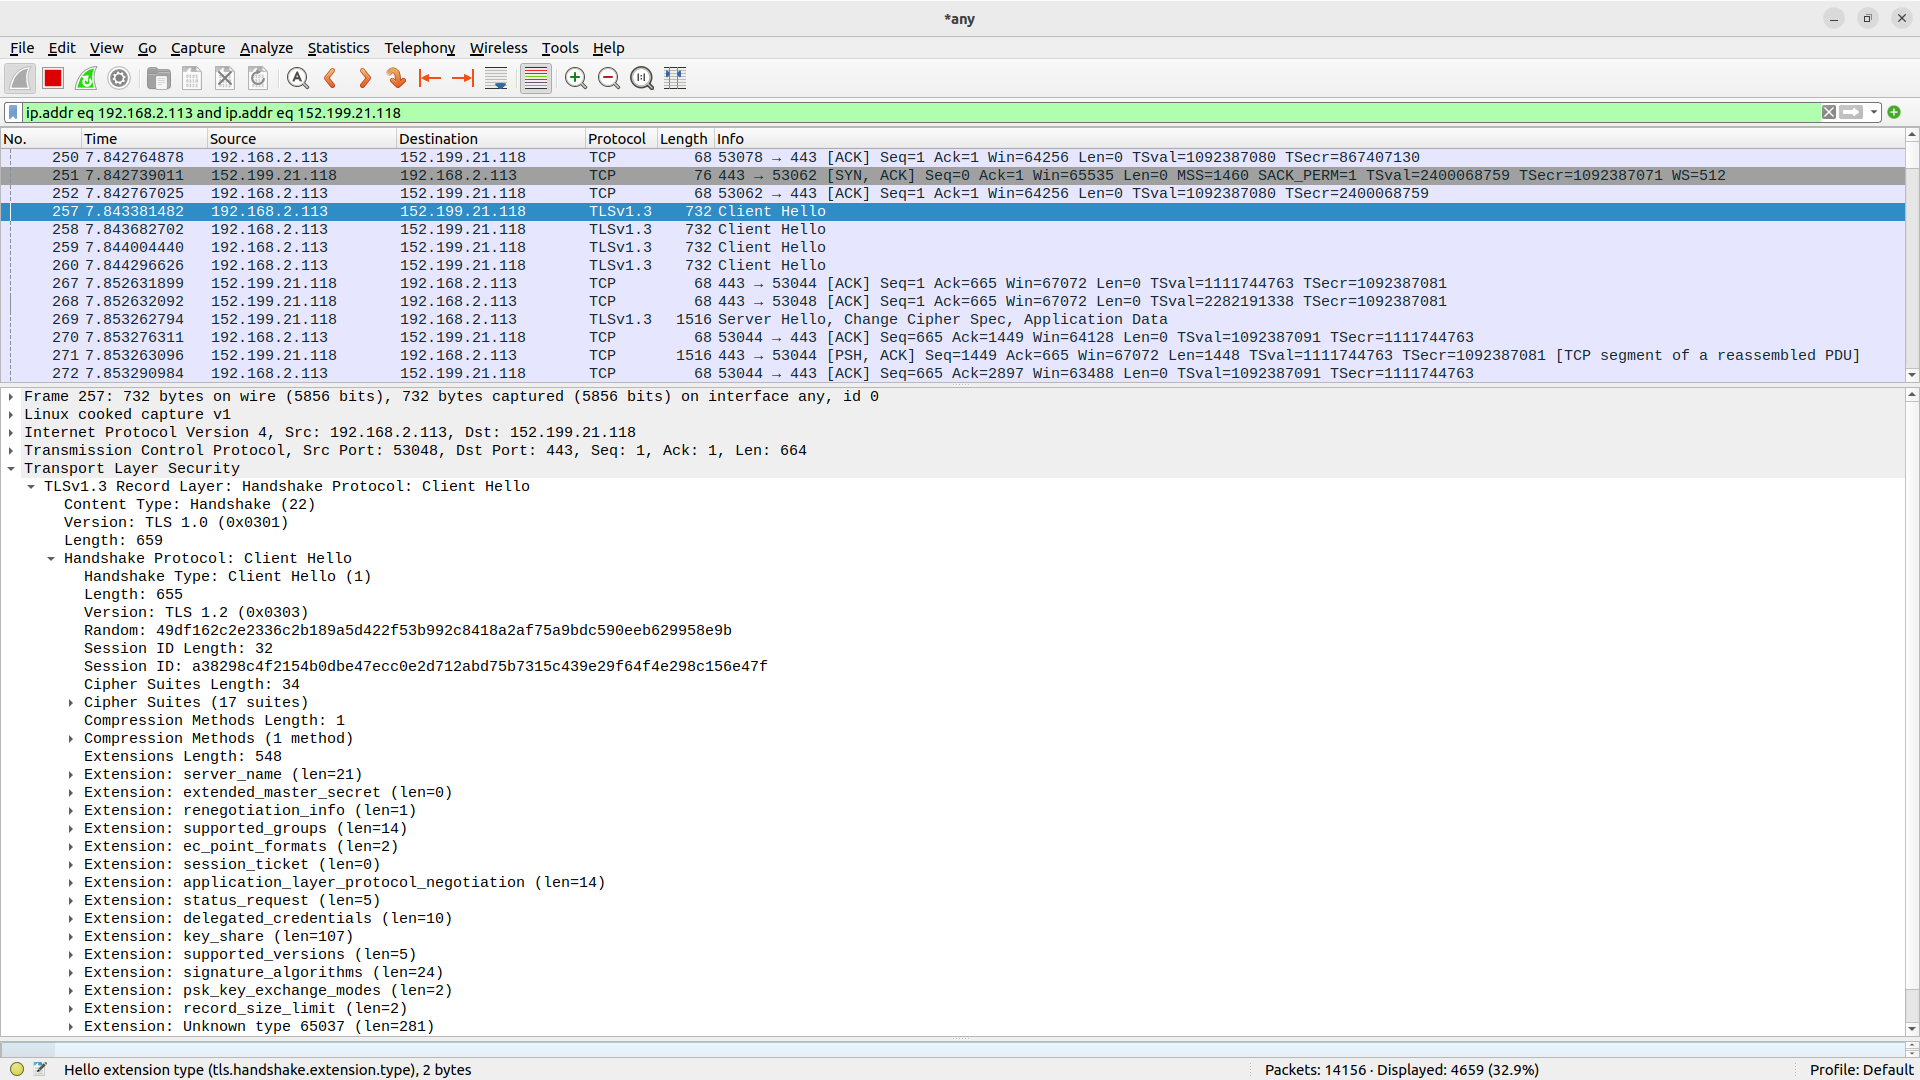Screen dimensions: 1920x1080
Task: Restart the current capture
Action: 86,78
